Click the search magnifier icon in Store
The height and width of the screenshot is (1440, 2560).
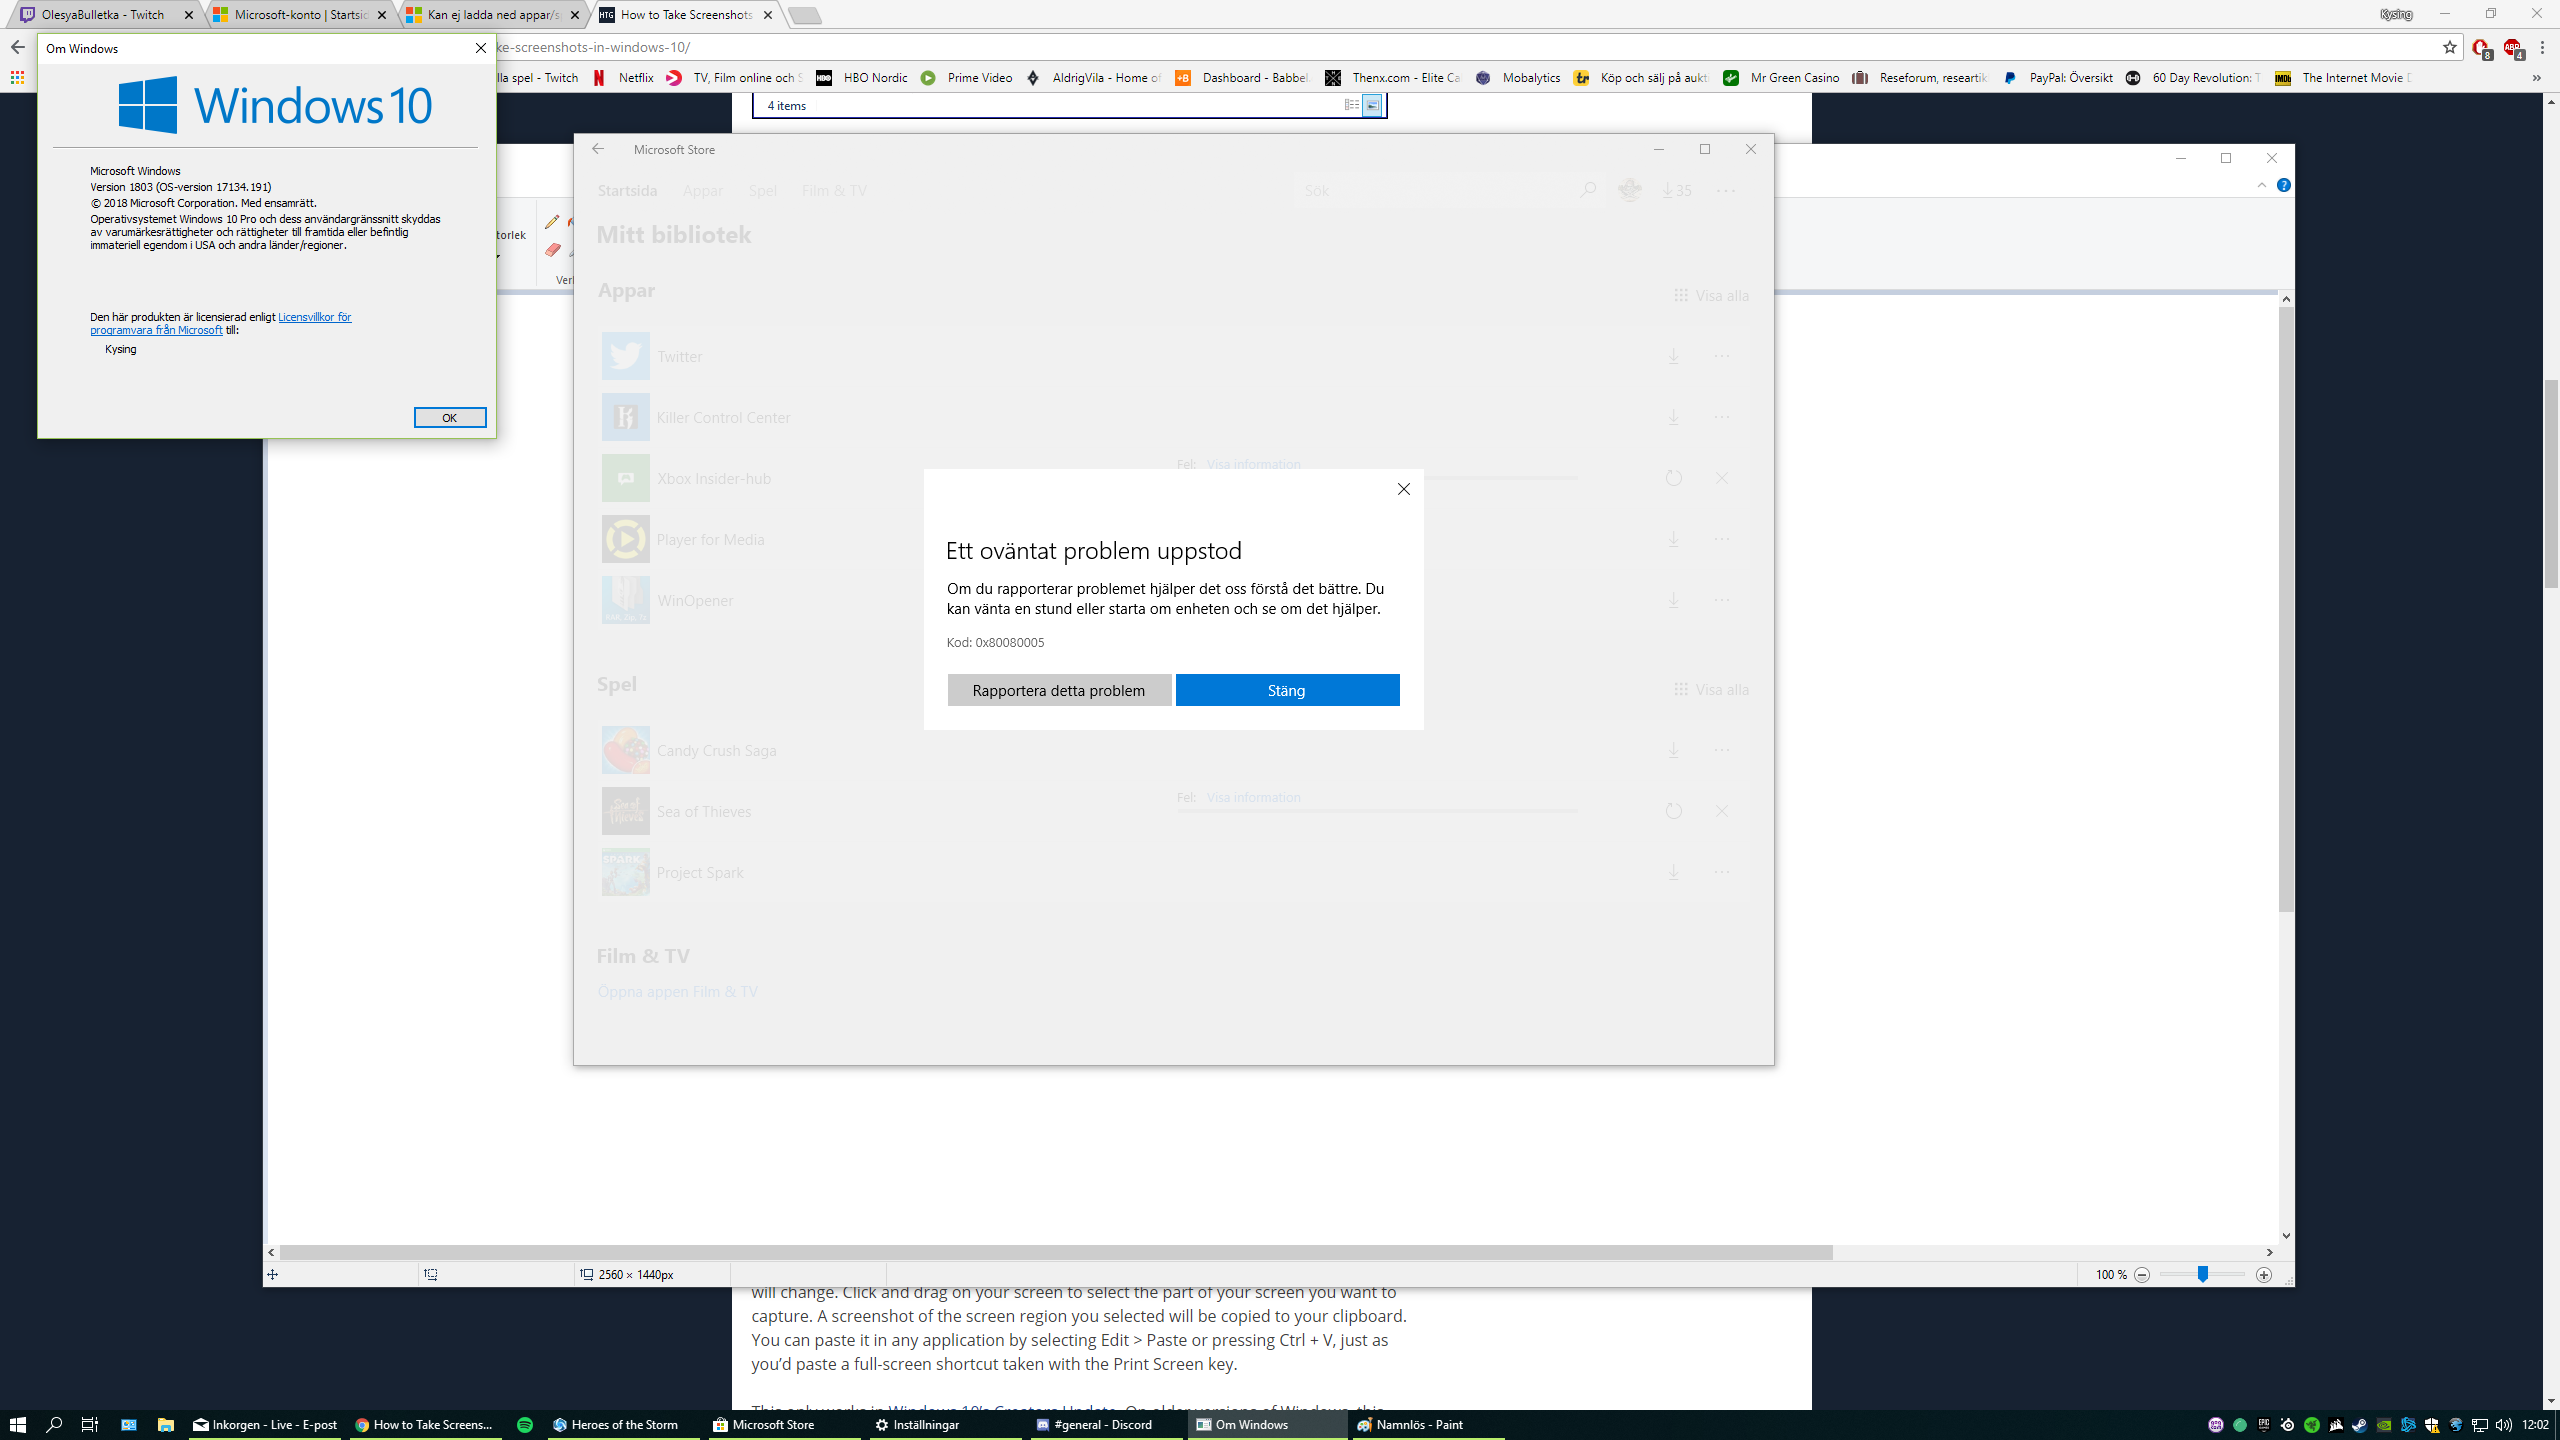click(1588, 190)
